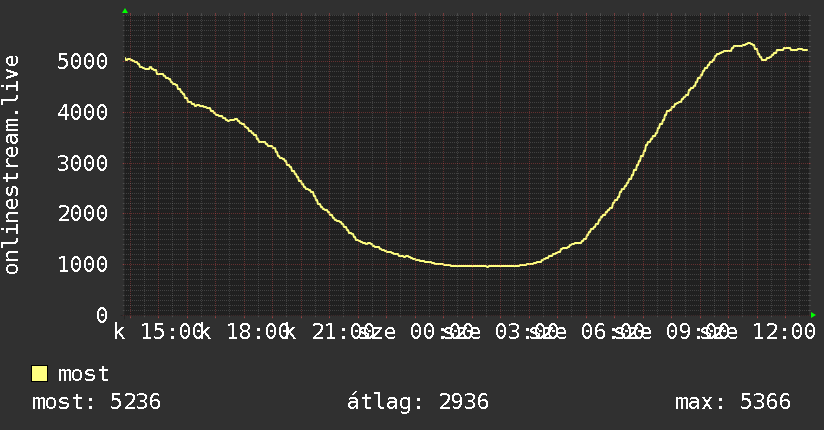Viewport: 824px width, 430px height.
Task: Click the green arrow atop the y-axis
Action: click(x=125, y=11)
